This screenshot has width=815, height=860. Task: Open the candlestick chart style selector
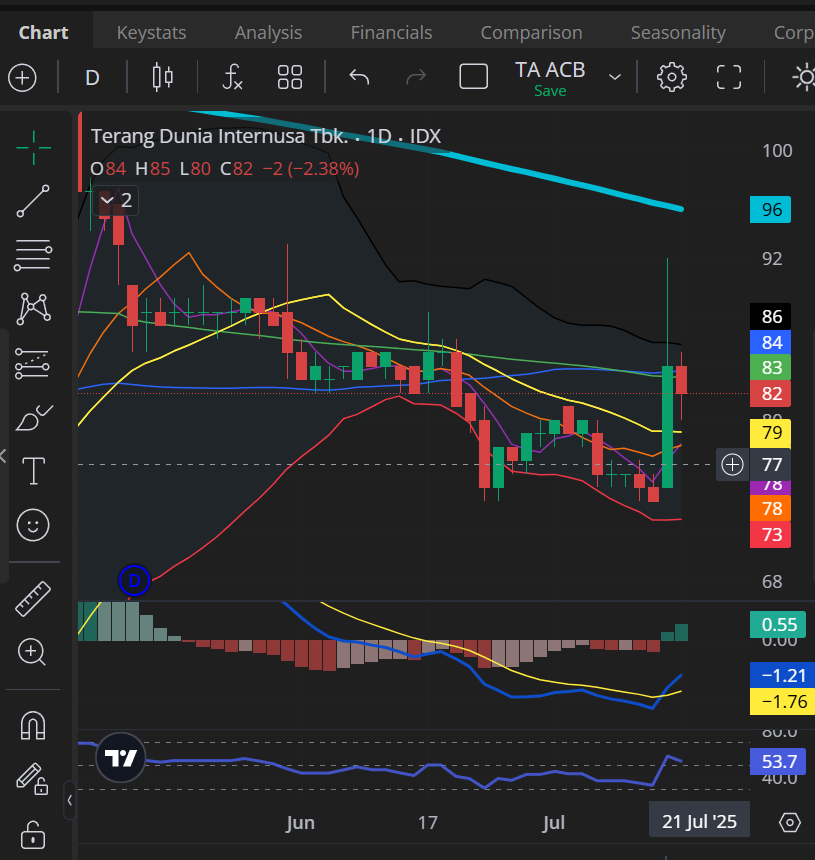click(162, 77)
